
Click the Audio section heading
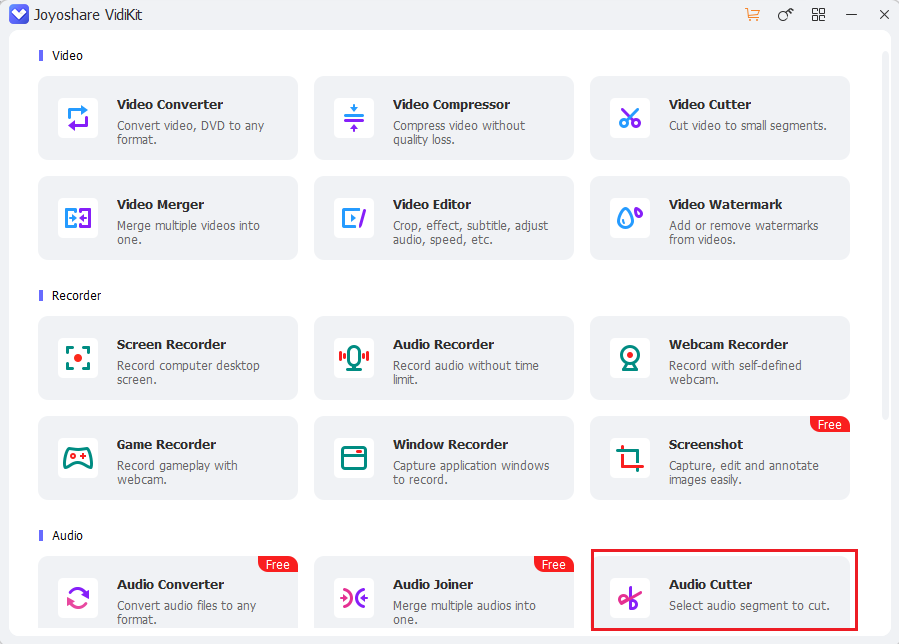point(67,536)
